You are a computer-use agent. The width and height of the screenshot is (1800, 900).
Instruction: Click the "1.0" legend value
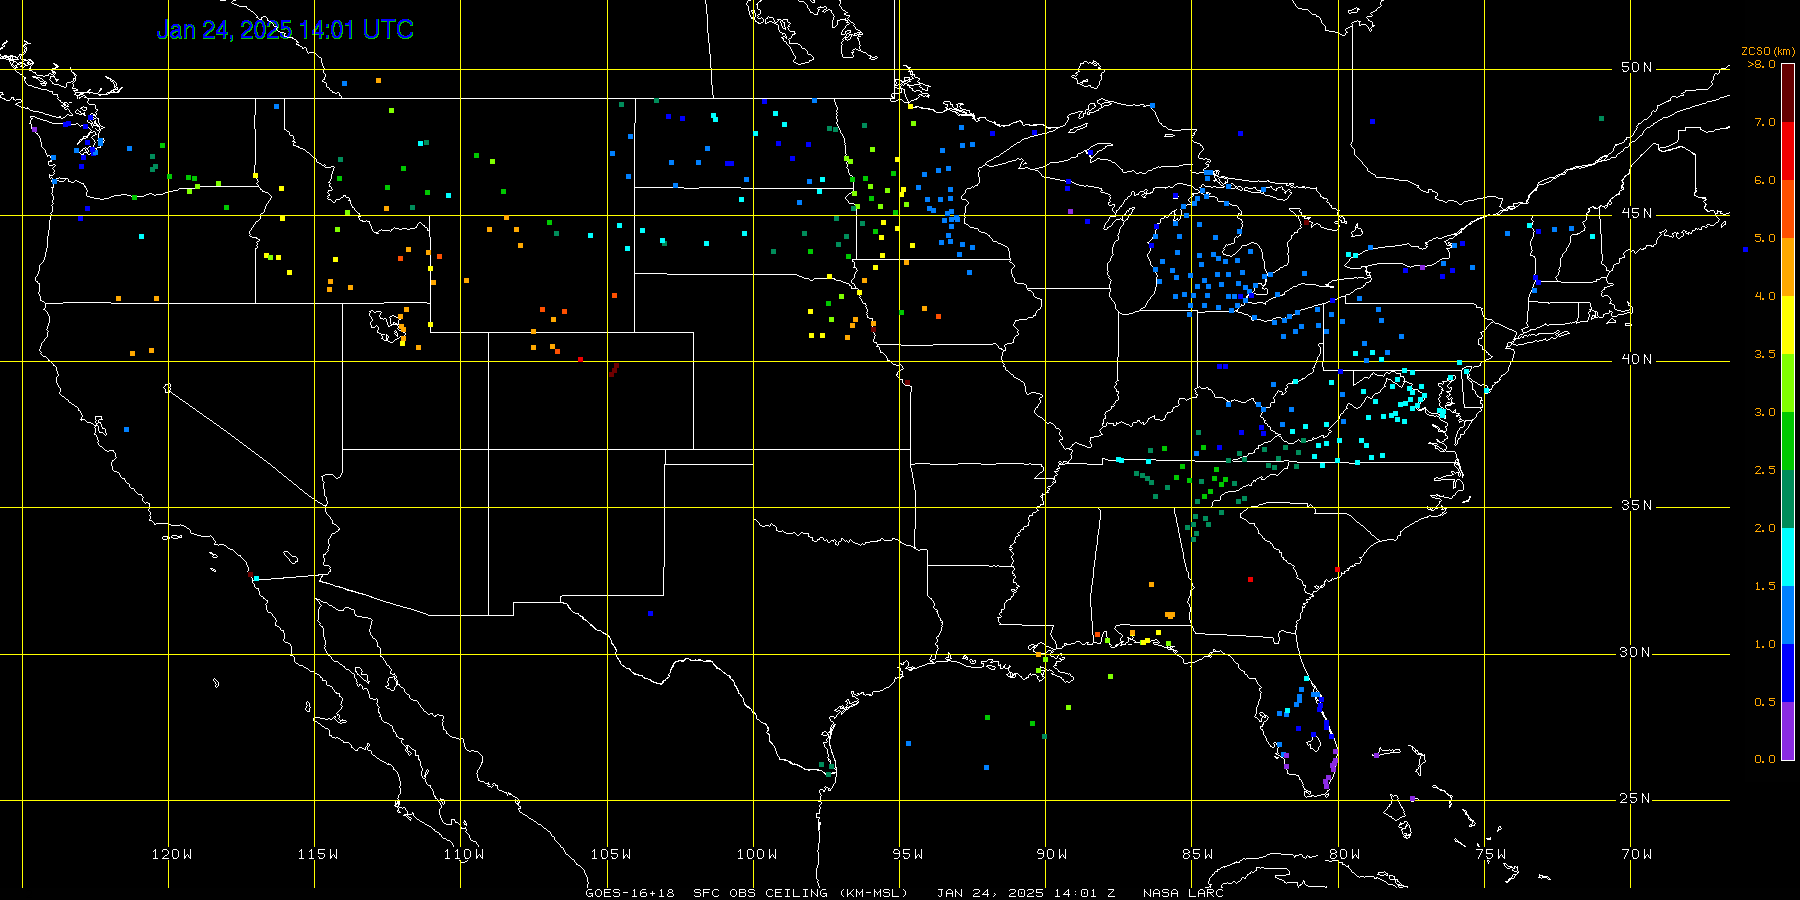[1765, 644]
